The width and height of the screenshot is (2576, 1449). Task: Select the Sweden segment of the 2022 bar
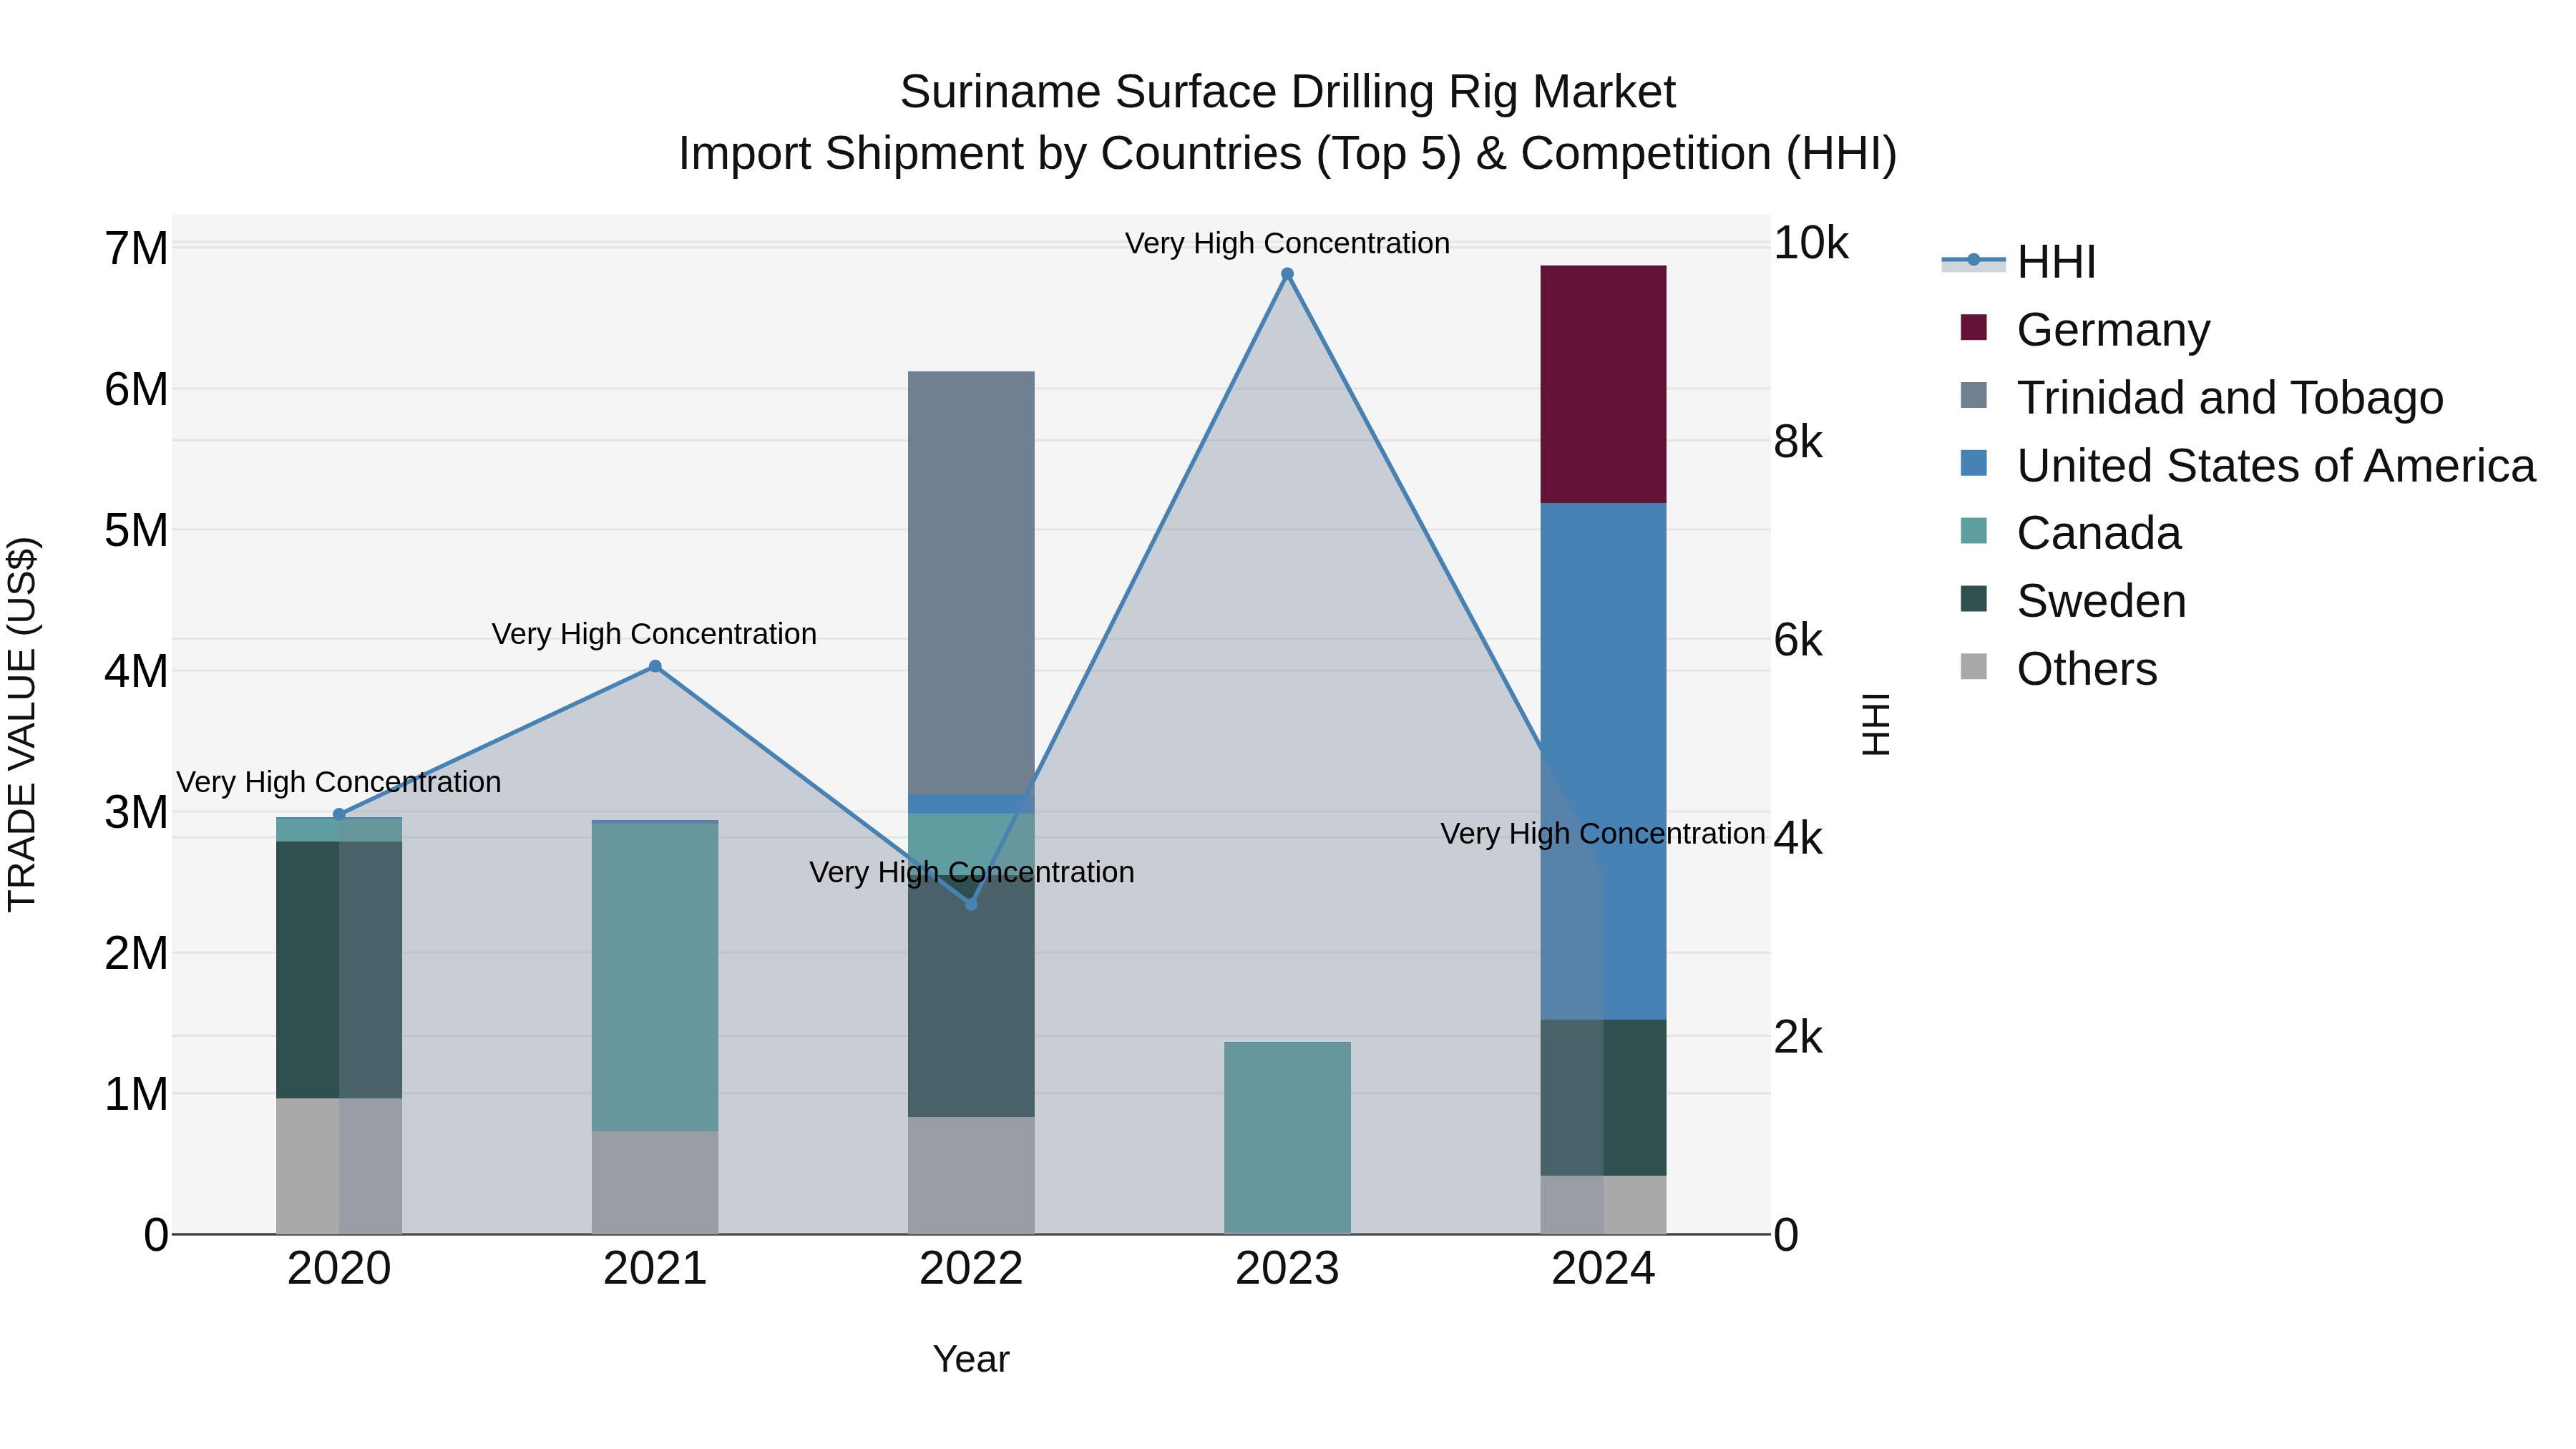(971, 996)
